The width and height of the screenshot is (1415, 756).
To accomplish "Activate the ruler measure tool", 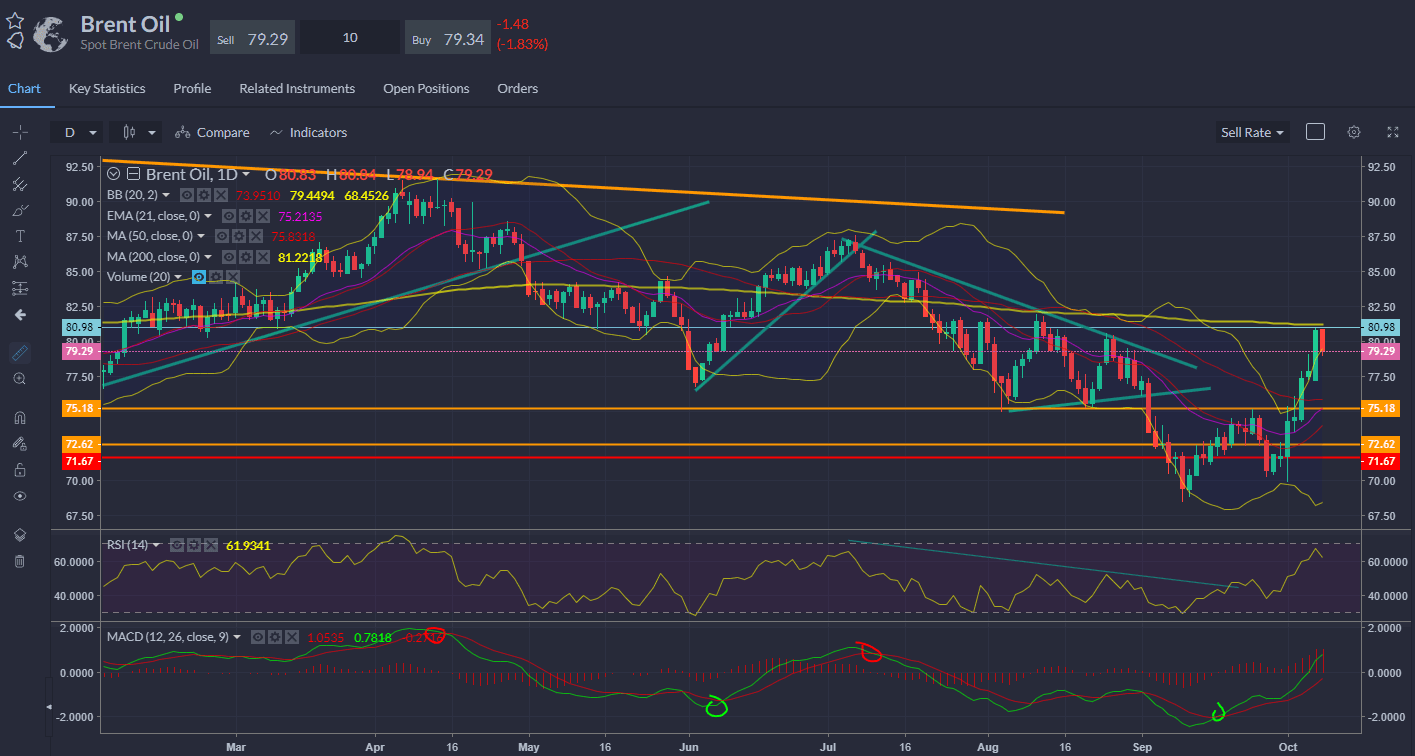I will click(x=19, y=353).
